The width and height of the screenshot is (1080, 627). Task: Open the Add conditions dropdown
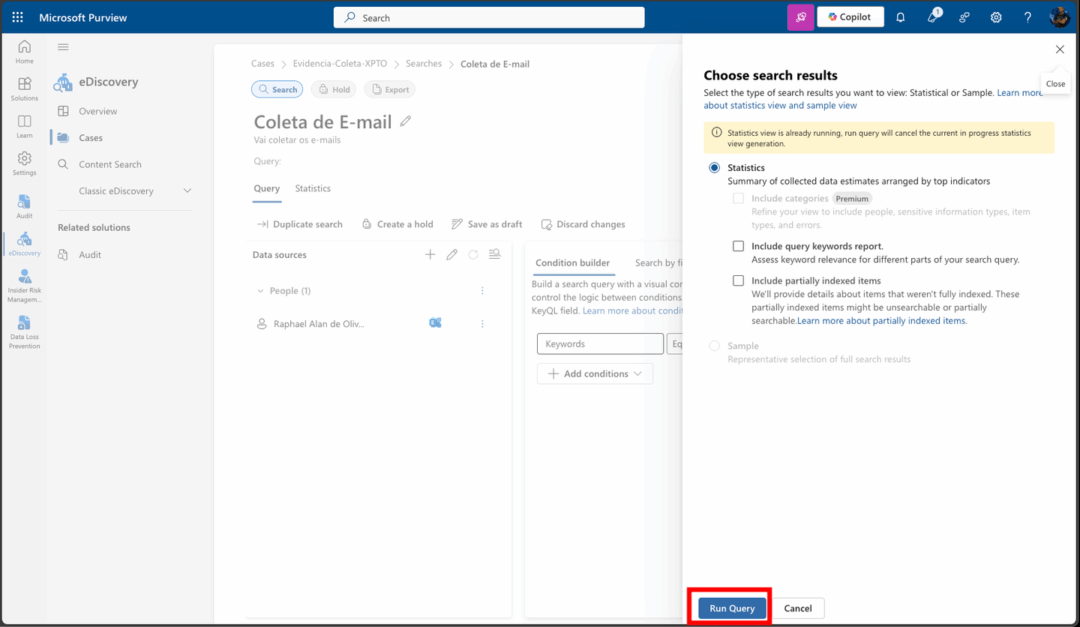[595, 373]
